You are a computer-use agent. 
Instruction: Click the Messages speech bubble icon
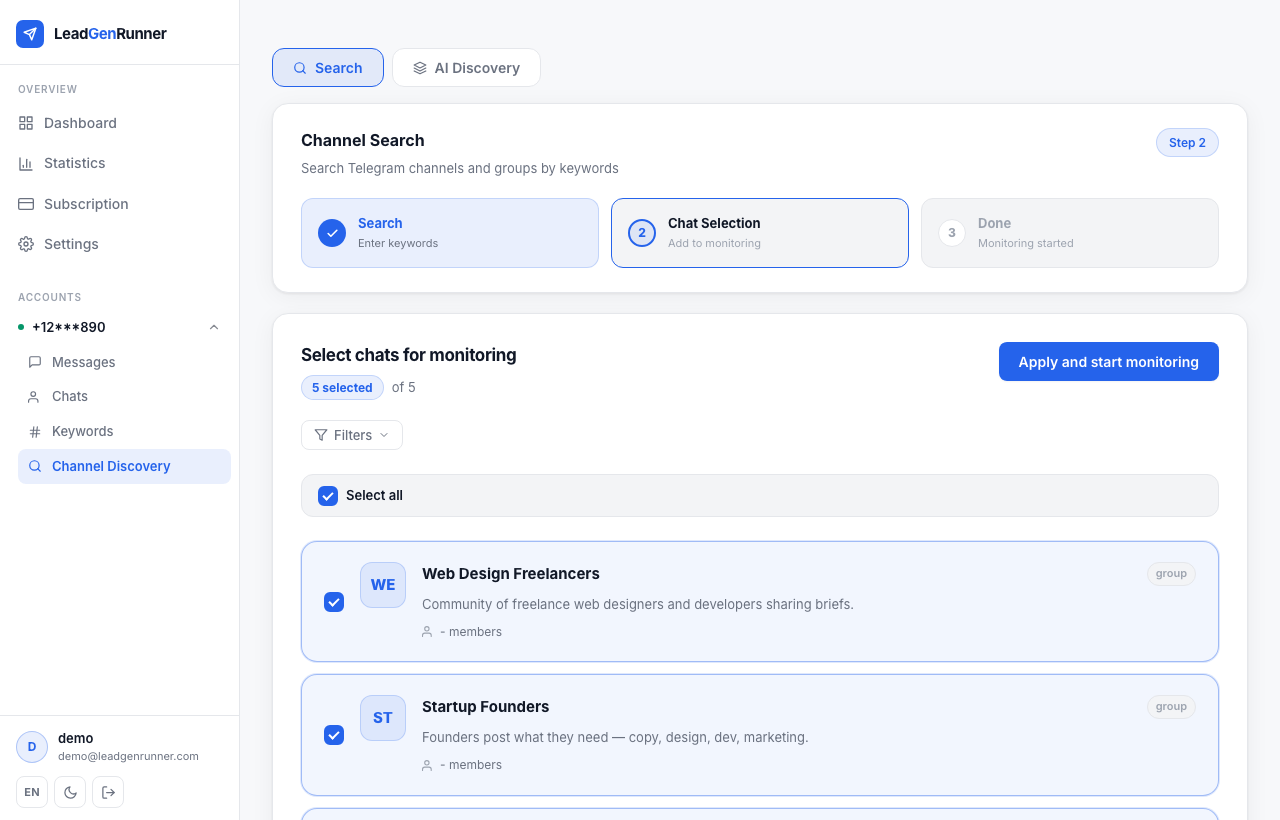tap(35, 362)
